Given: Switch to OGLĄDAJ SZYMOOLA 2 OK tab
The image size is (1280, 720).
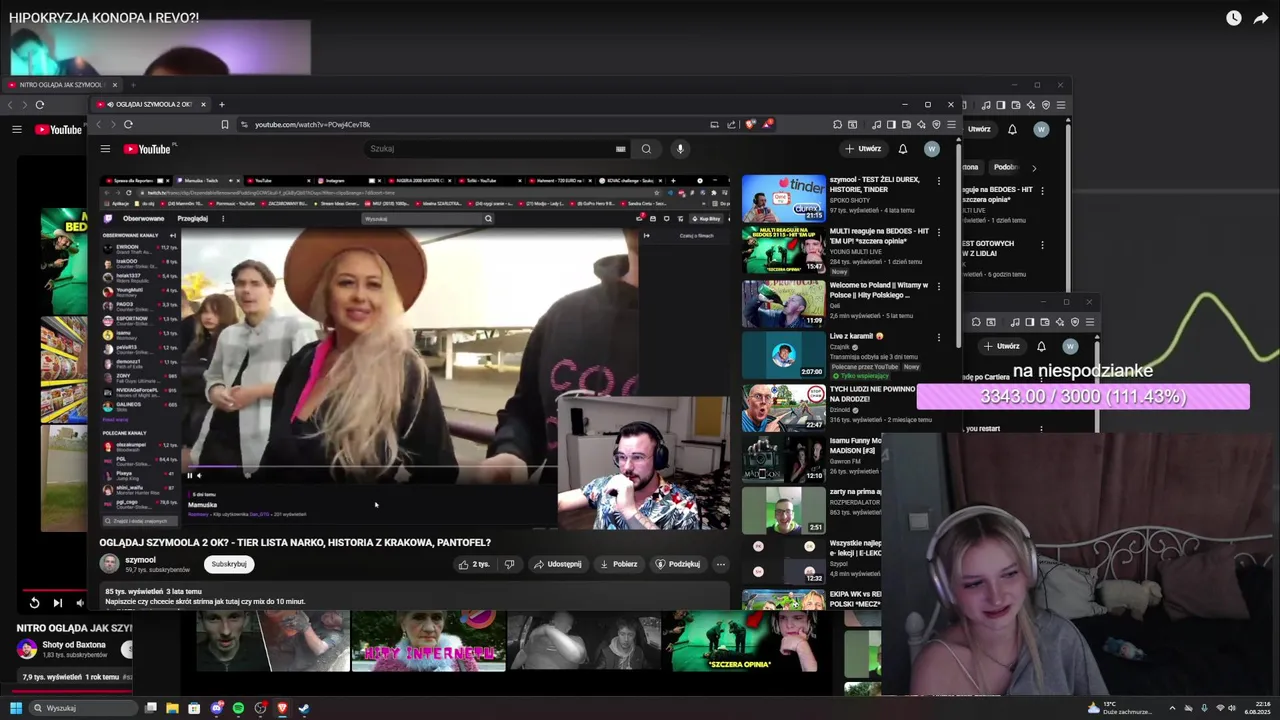Looking at the screenshot, I should (151, 104).
